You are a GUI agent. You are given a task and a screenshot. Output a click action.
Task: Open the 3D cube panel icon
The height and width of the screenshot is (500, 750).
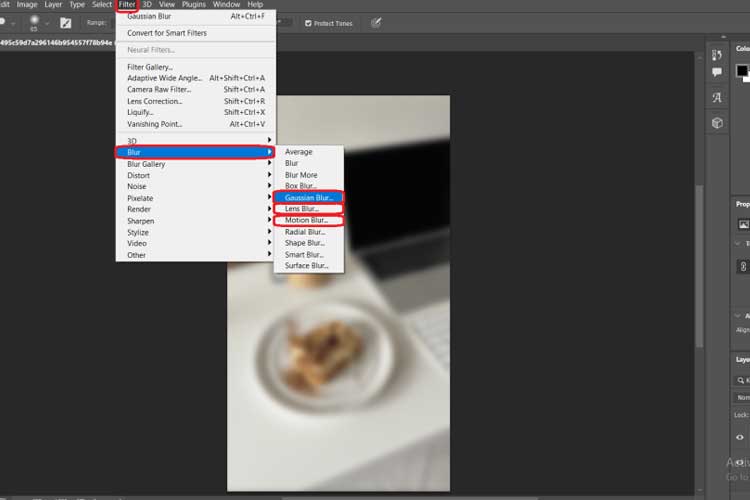(x=717, y=123)
